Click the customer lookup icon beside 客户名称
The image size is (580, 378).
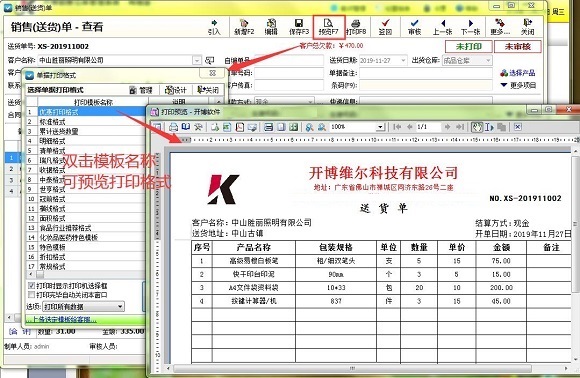point(210,60)
